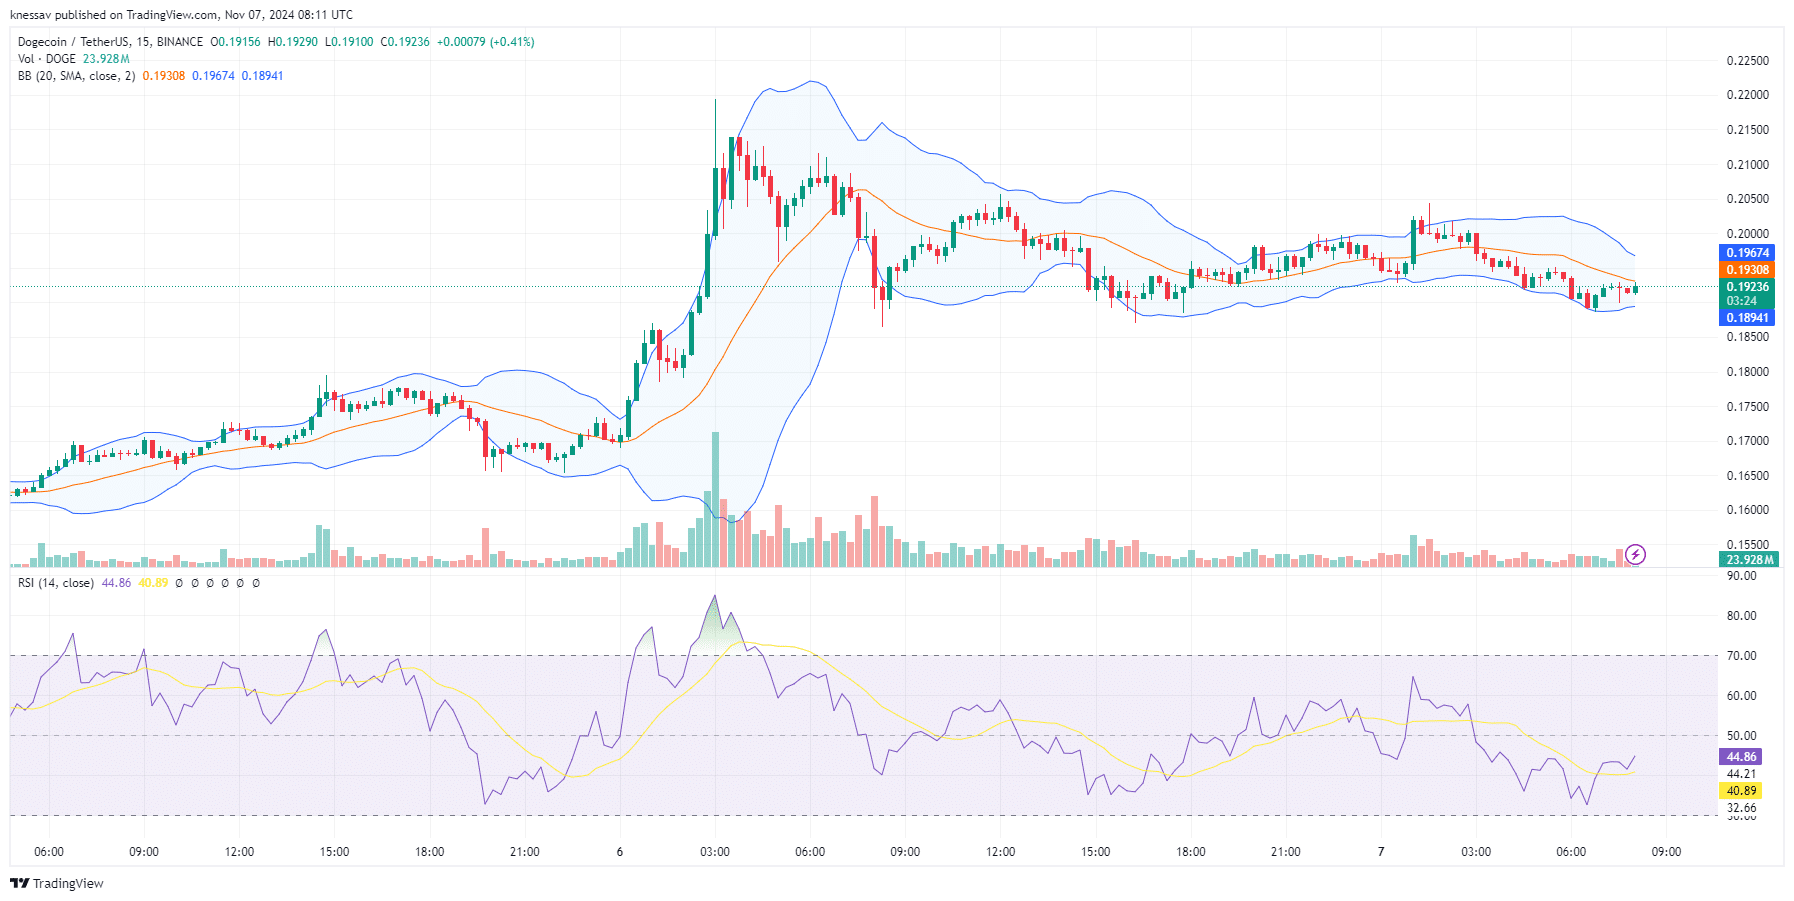The image size is (1794, 901).
Task: Click the date label 7 on time axis
Action: pos(1381,852)
